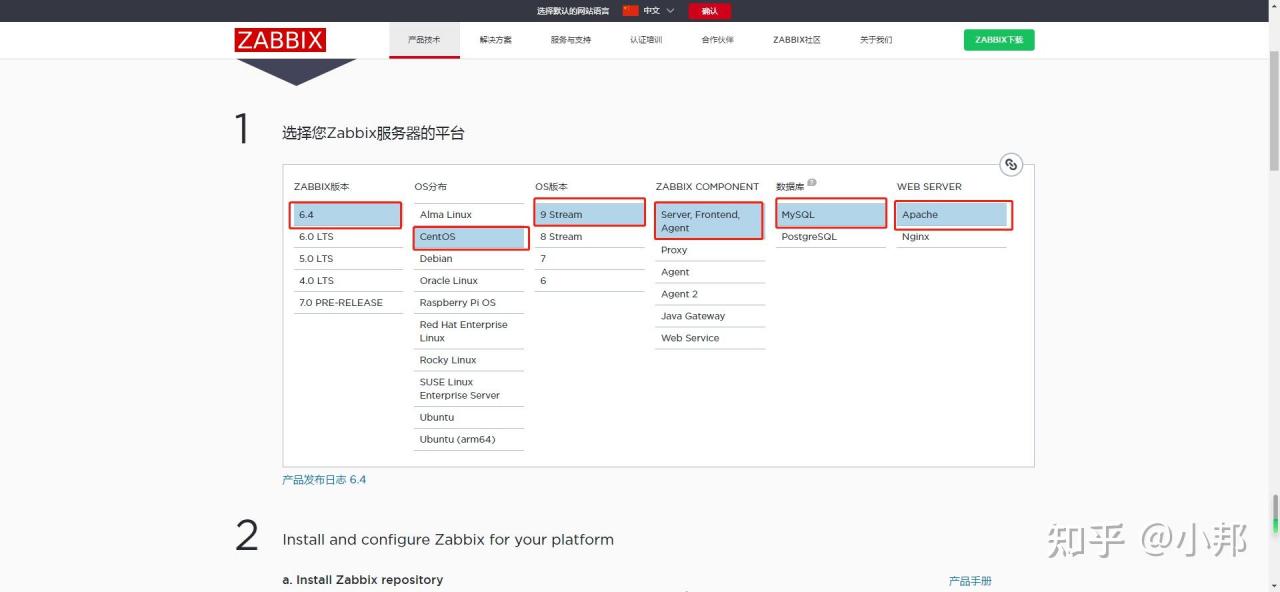
Task: Select Red Hat Enterprise Linux distribution
Action: point(469,331)
